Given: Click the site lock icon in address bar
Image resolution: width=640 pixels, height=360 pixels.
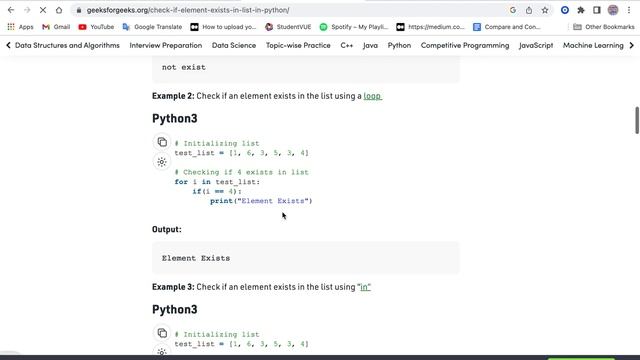Looking at the screenshot, I should 79,10.
